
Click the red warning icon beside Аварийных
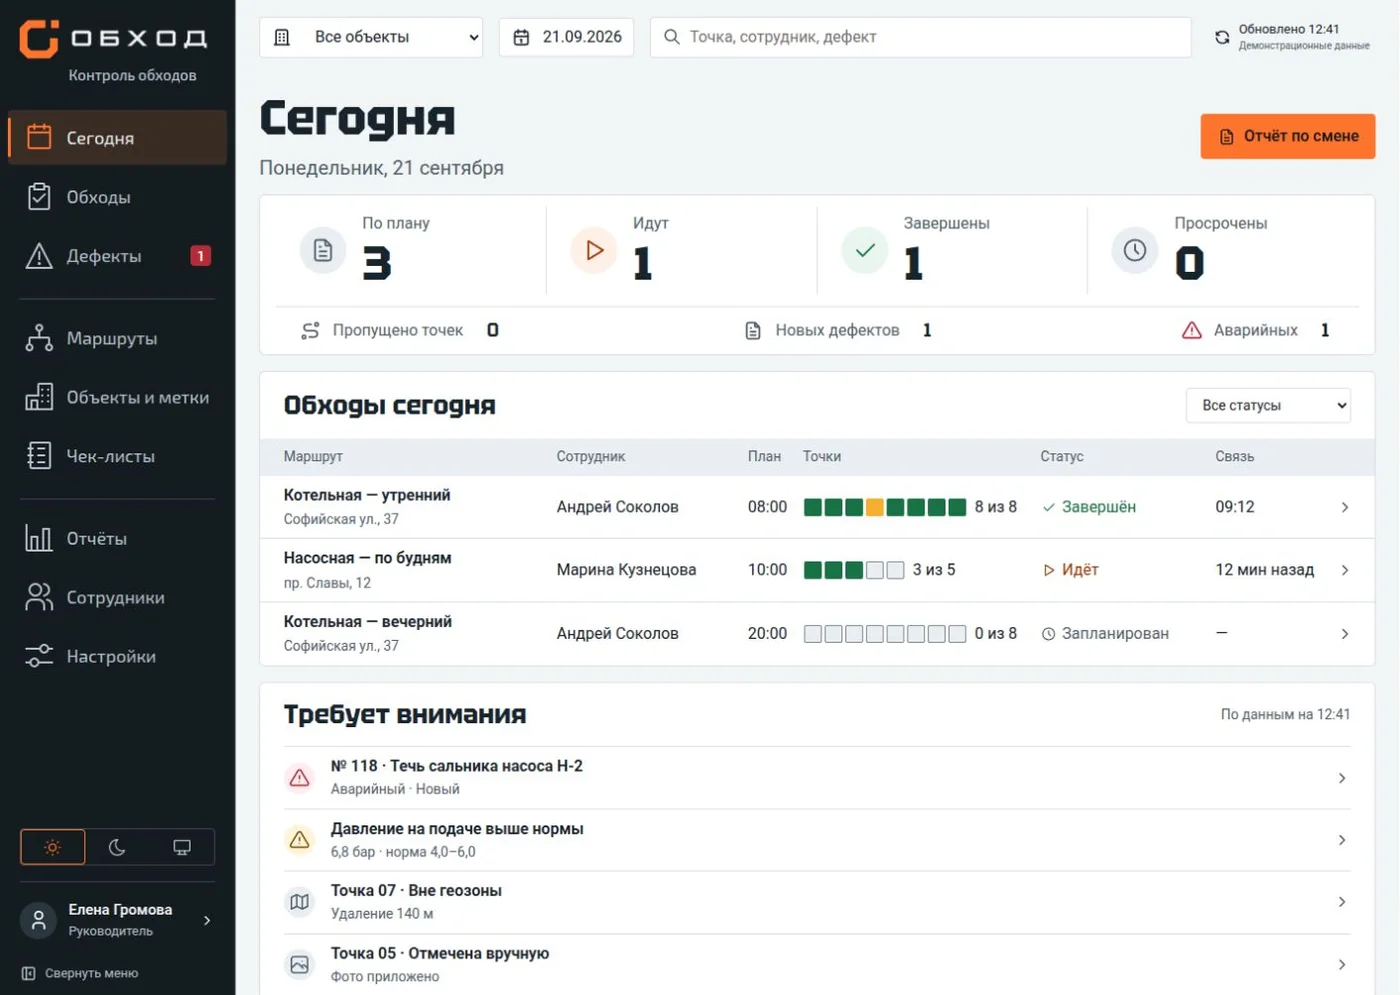coord(1192,330)
